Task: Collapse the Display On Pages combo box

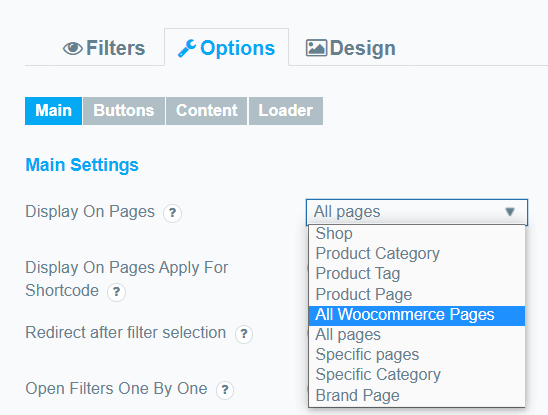Action: click(417, 212)
